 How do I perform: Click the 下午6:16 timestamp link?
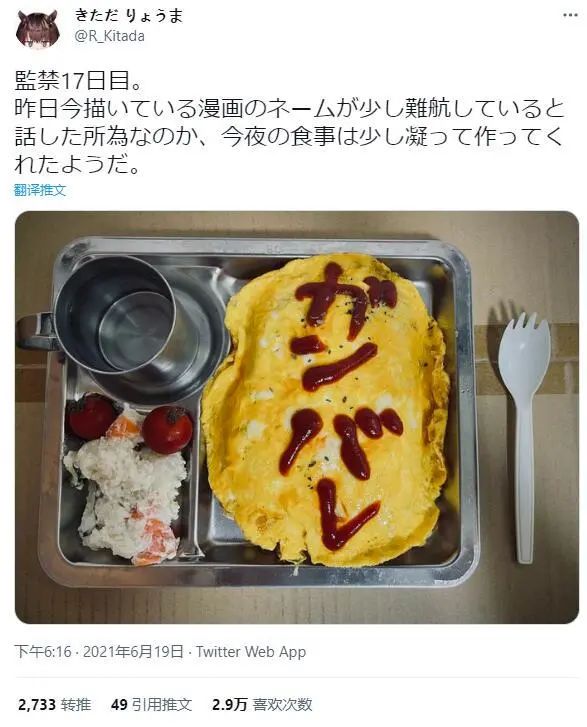43,651
